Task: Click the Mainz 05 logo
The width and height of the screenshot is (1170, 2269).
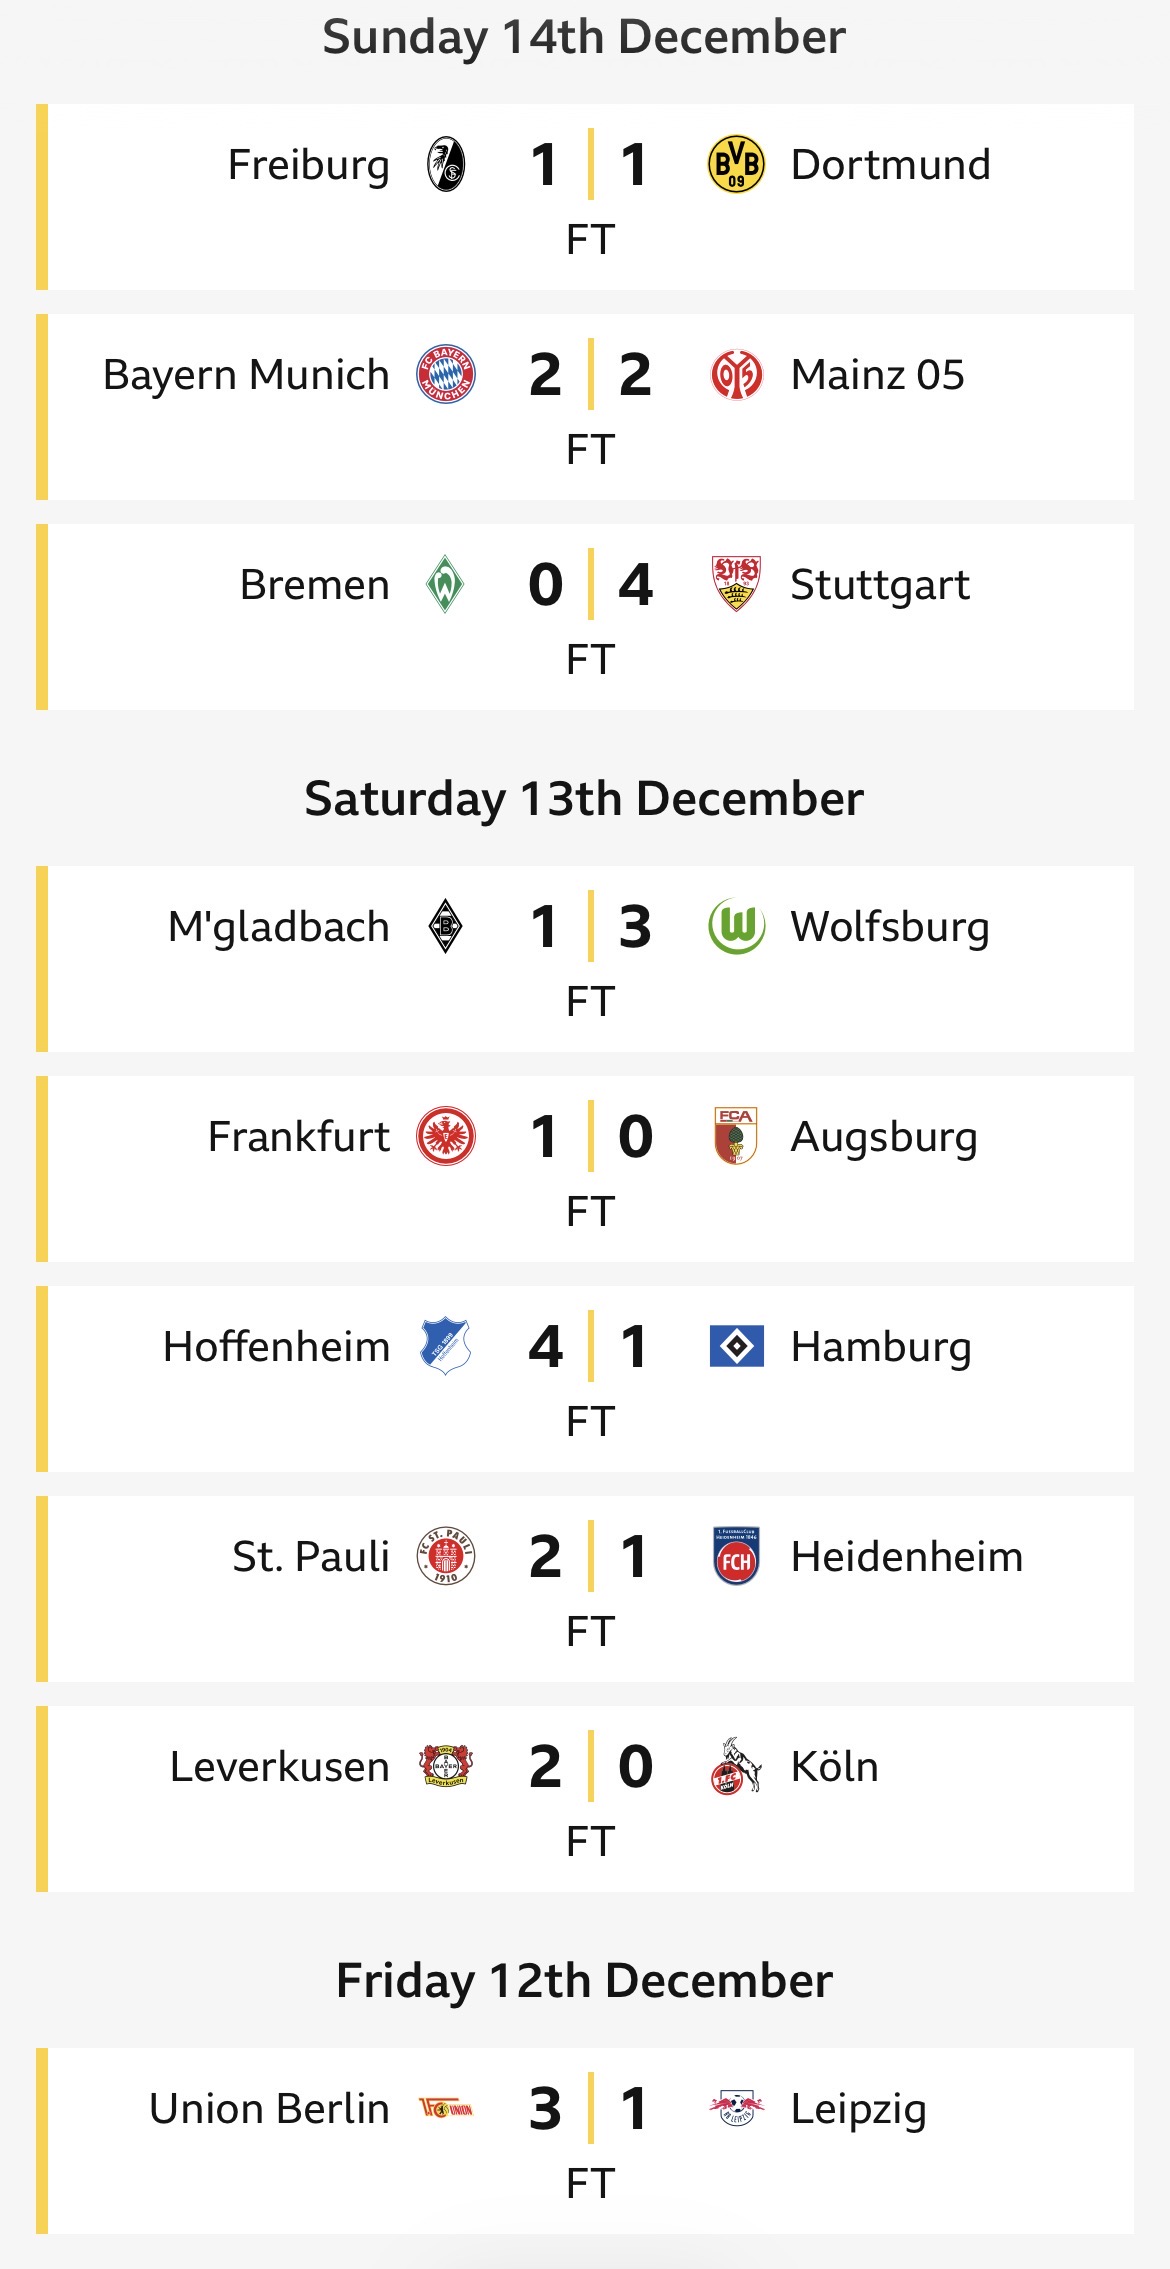Action: click(736, 375)
